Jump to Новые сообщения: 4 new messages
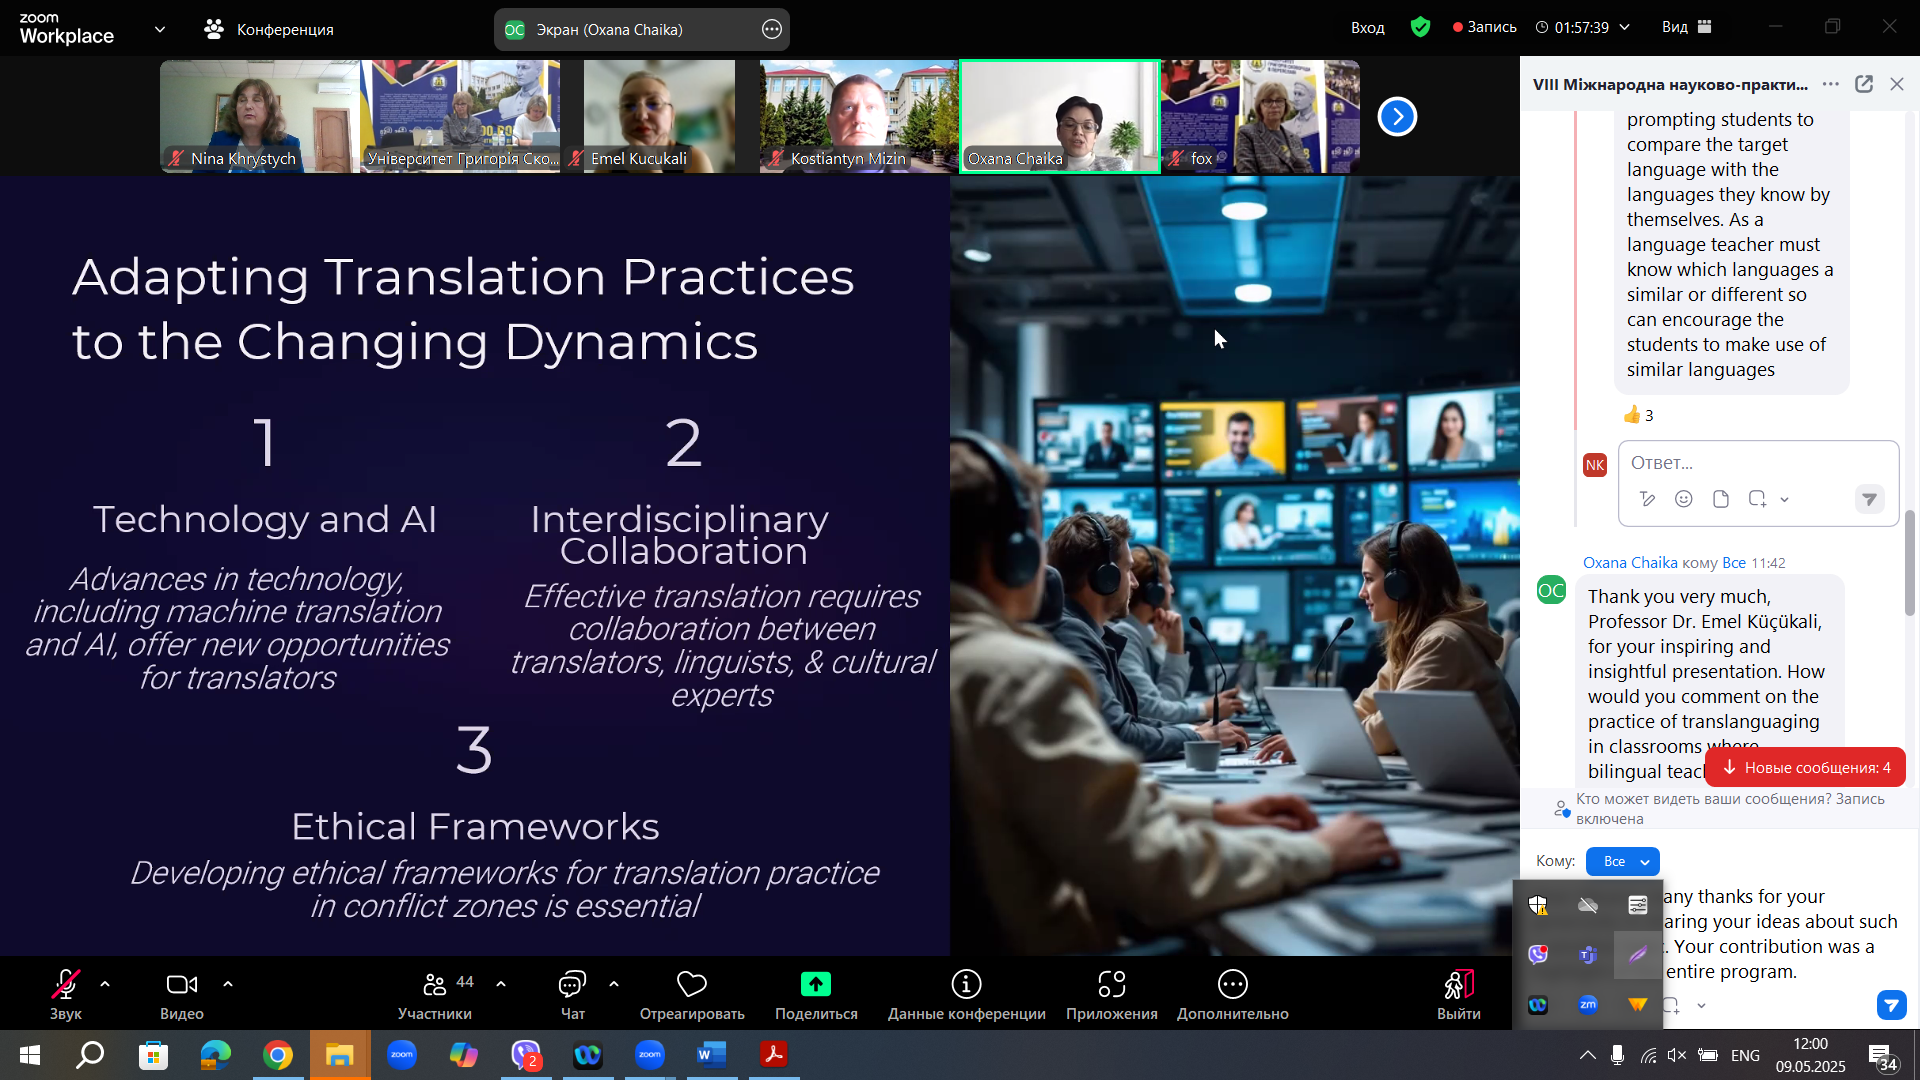Screen dimensions: 1920x1080 pyautogui.click(x=1806, y=767)
